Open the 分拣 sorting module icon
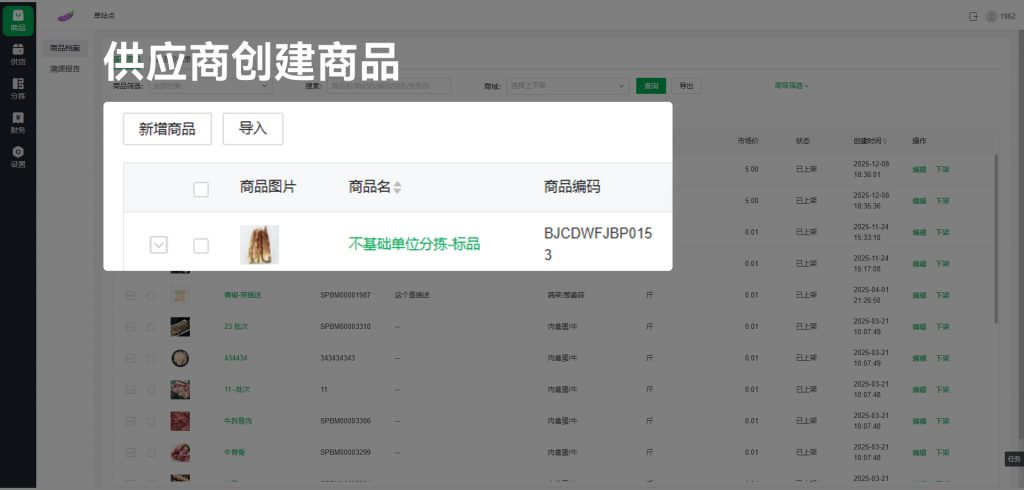 coord(18,88)
